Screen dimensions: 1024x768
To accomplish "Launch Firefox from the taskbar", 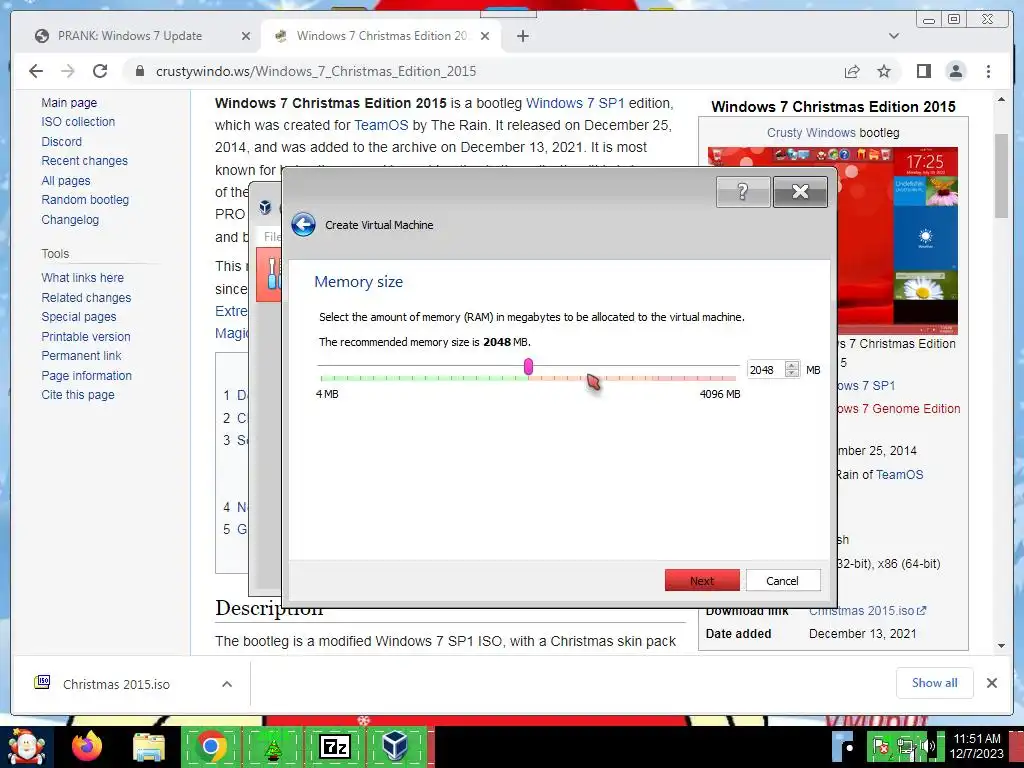I will point(87,746).
